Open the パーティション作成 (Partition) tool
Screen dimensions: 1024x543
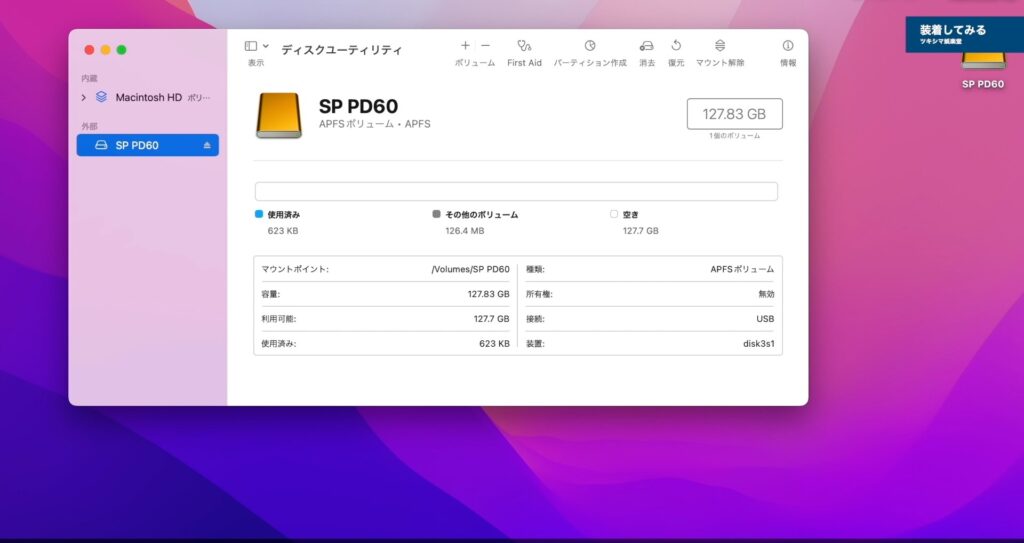(x=590, y=46)
